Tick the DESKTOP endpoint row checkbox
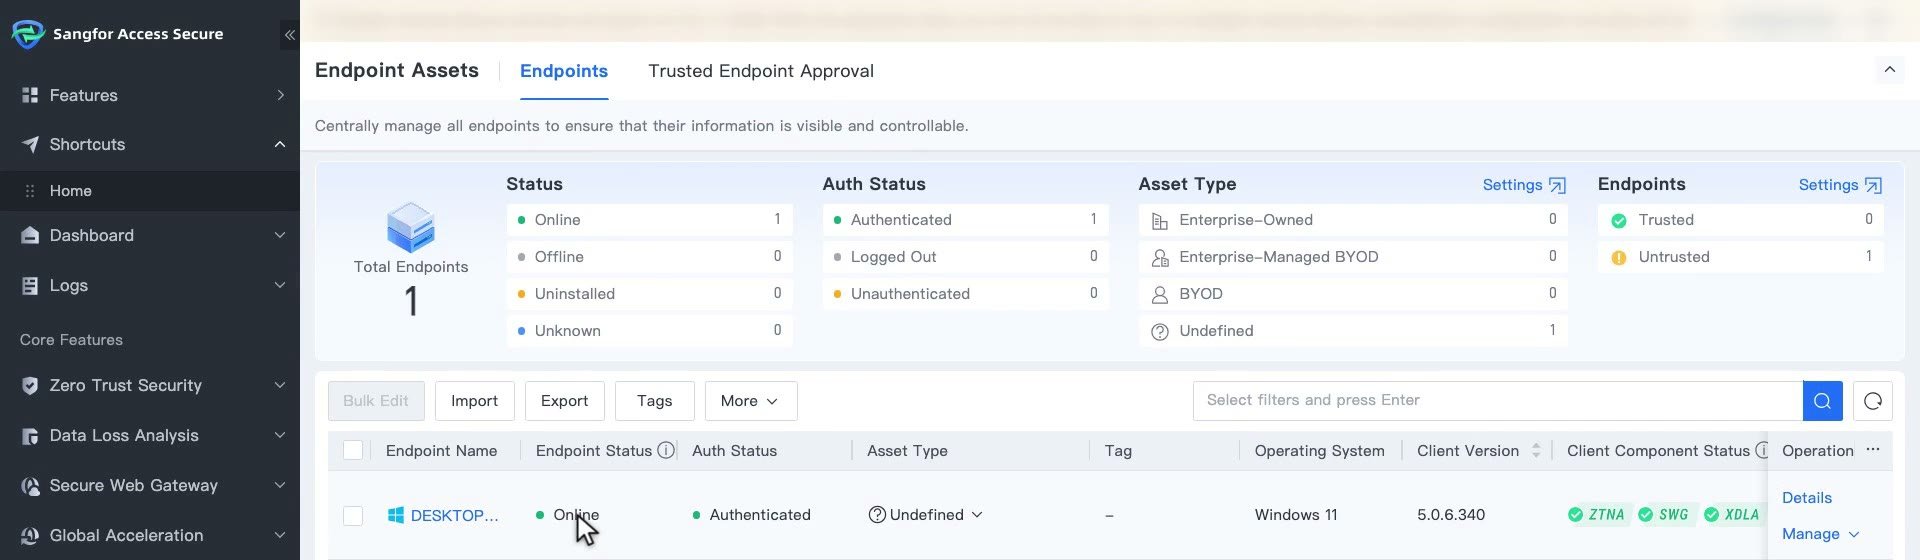The image size is (1920, 560). click(353, 515)
